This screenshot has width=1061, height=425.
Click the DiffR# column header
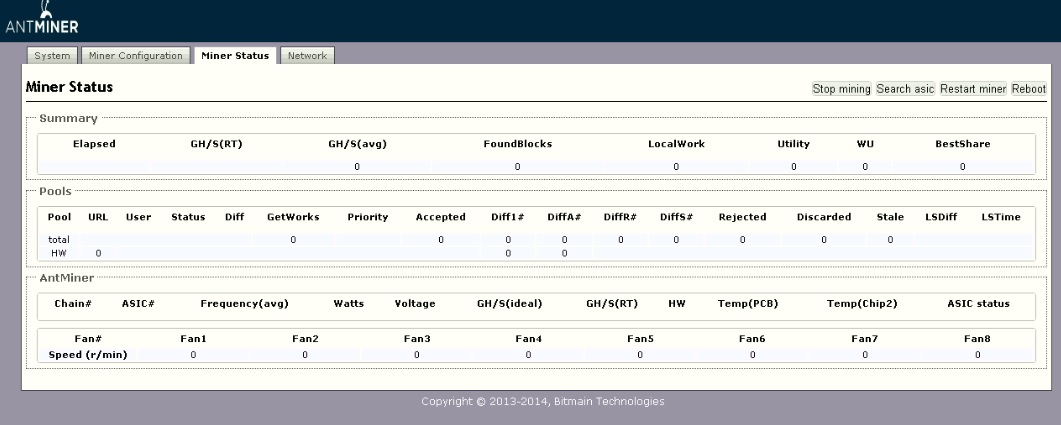[x=620, y=217]
